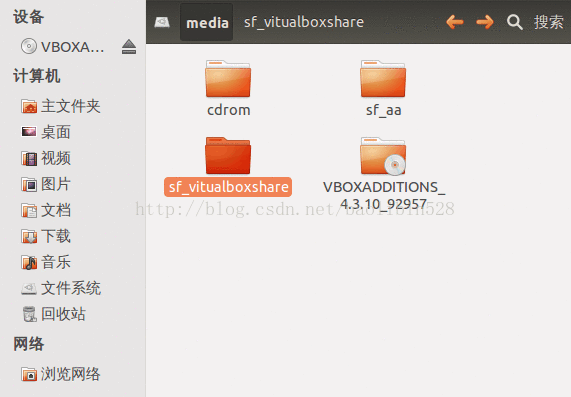The width and height of the screenshot is (571, 397).
Task: Click the 下载 downloads folder icon
Action: tap(29, 236)
